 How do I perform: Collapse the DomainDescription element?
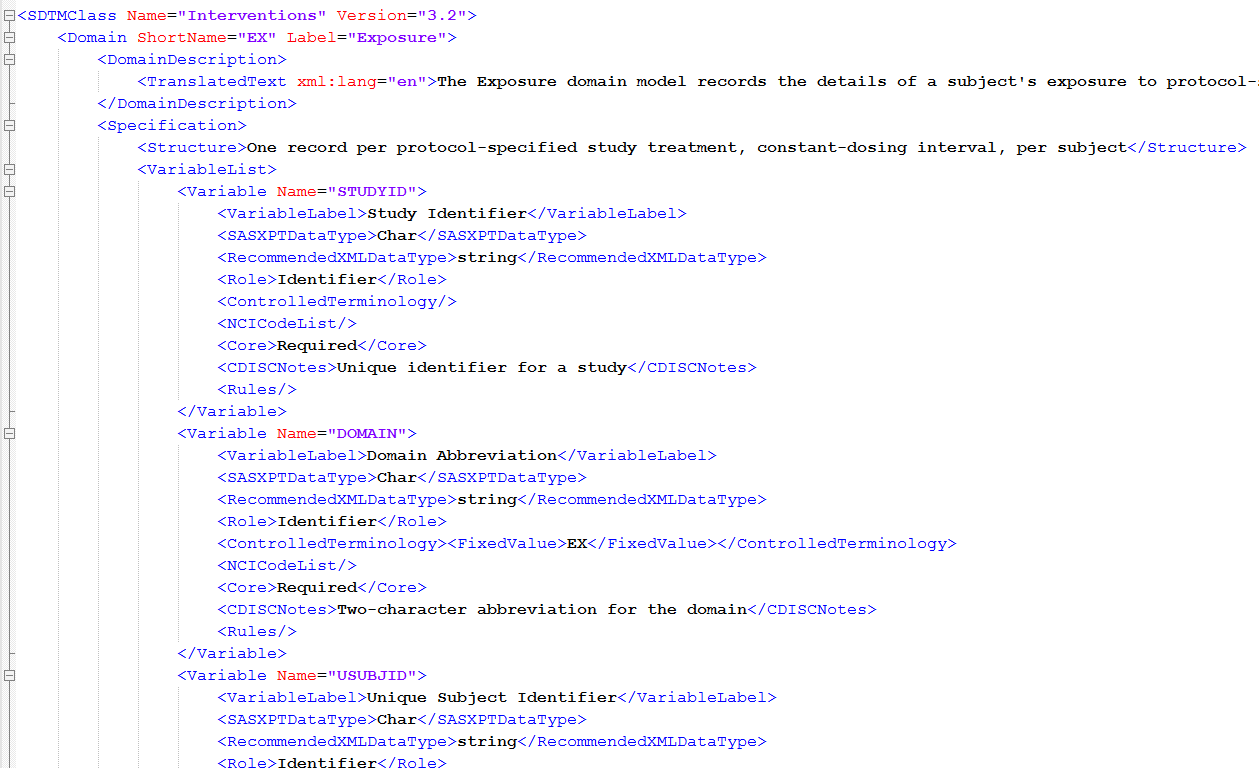[9, 59]
